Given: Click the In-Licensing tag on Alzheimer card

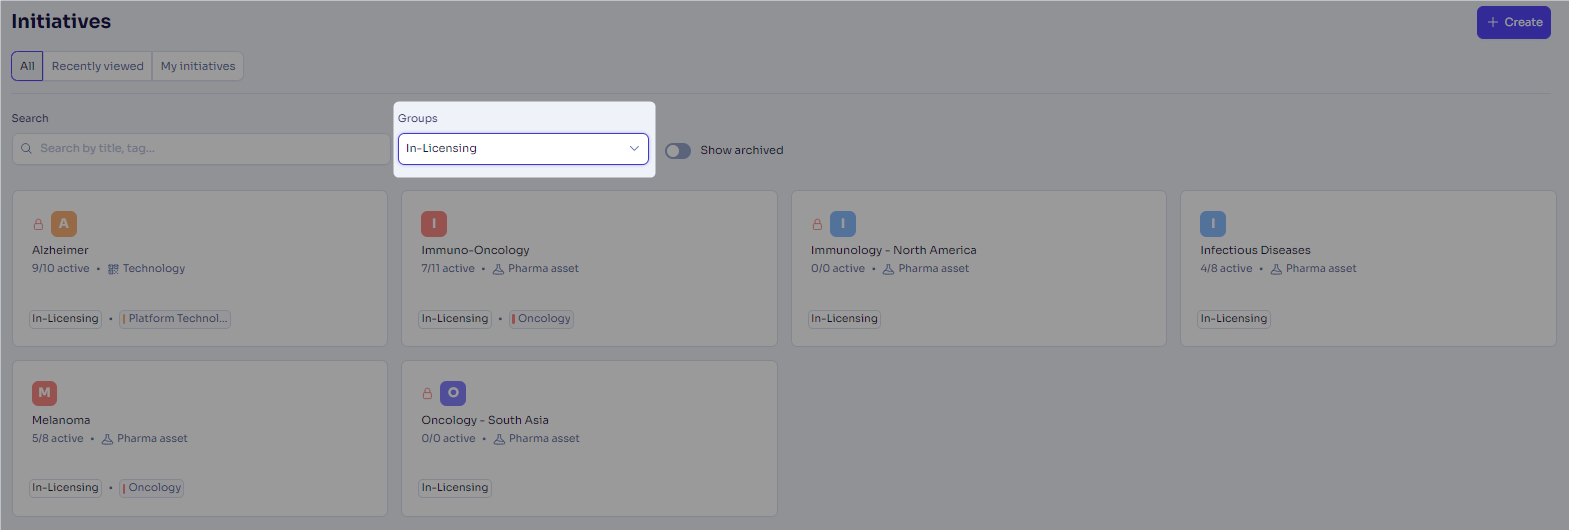Looking at the screenshot, I should pyautogui.click(x=65, y=319).
